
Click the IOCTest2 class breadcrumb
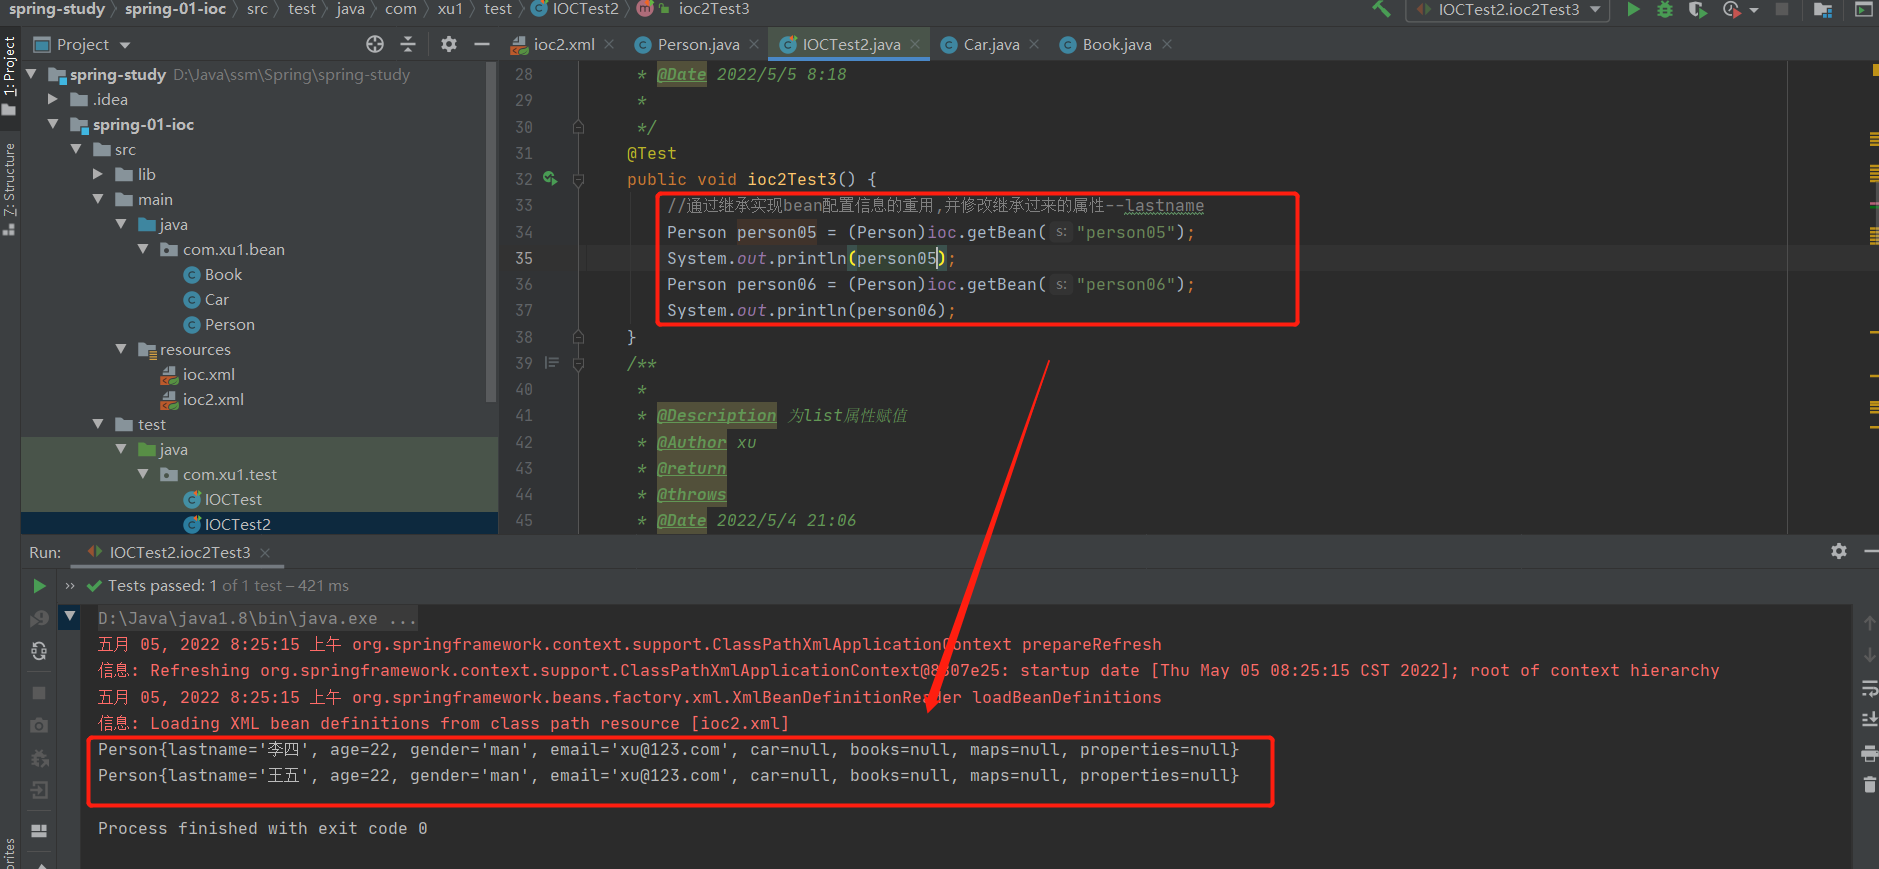[585, 9]
